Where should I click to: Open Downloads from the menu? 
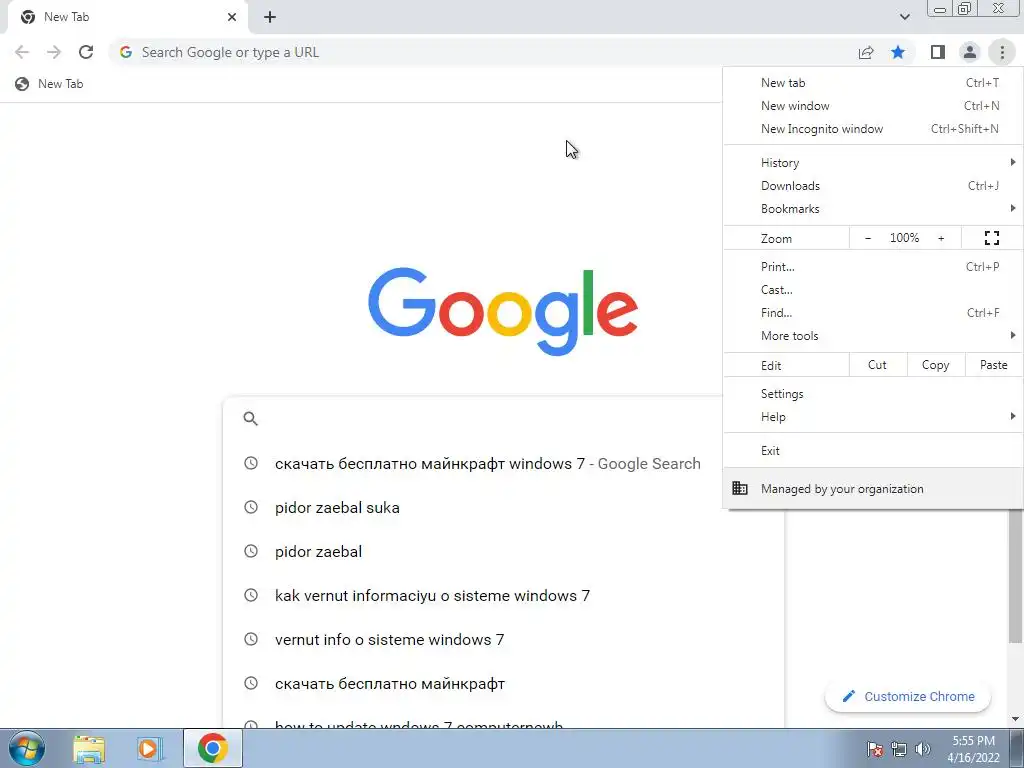click(x=873, y=185)
